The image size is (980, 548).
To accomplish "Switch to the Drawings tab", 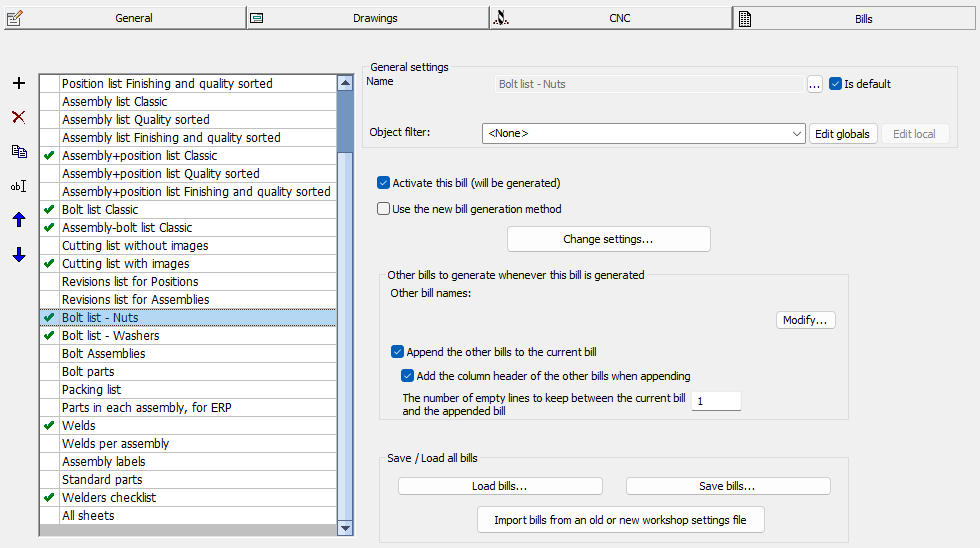I will [367, 18].
